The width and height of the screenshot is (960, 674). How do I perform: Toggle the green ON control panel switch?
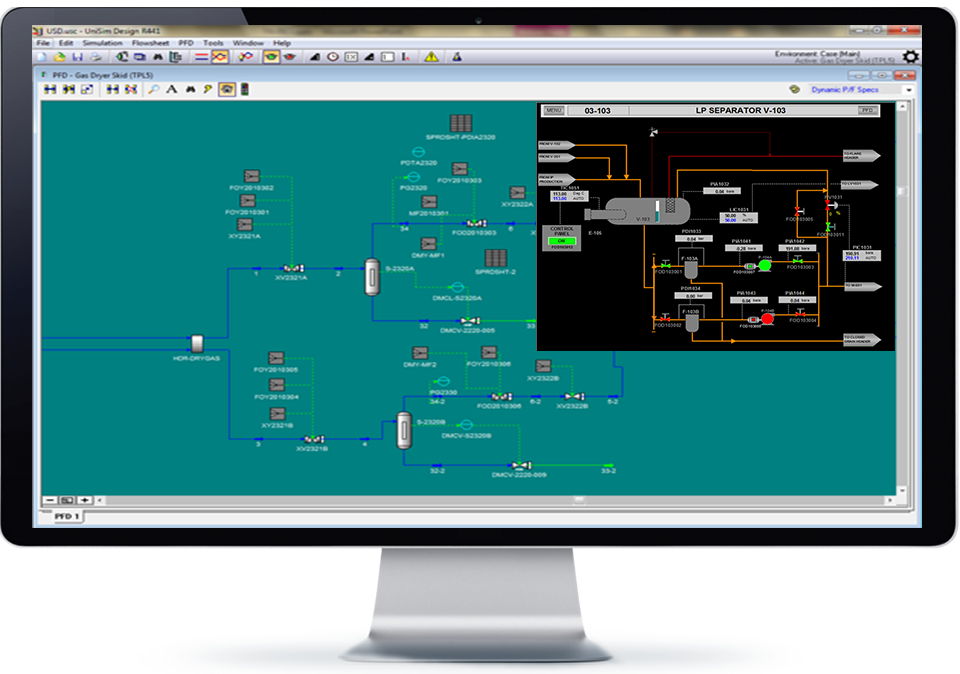(560, 241)
